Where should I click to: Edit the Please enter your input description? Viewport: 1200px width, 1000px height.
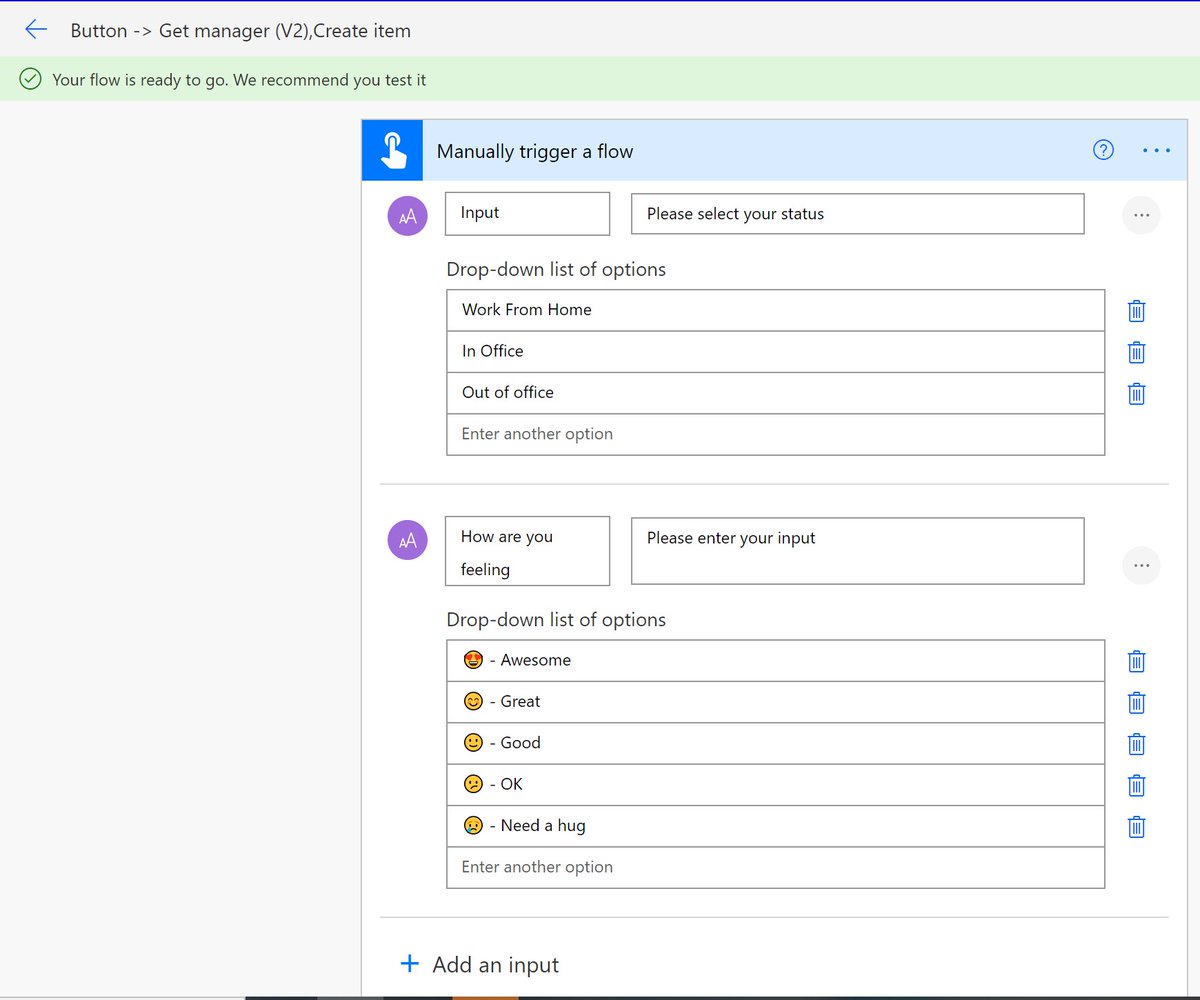(858, 551)
